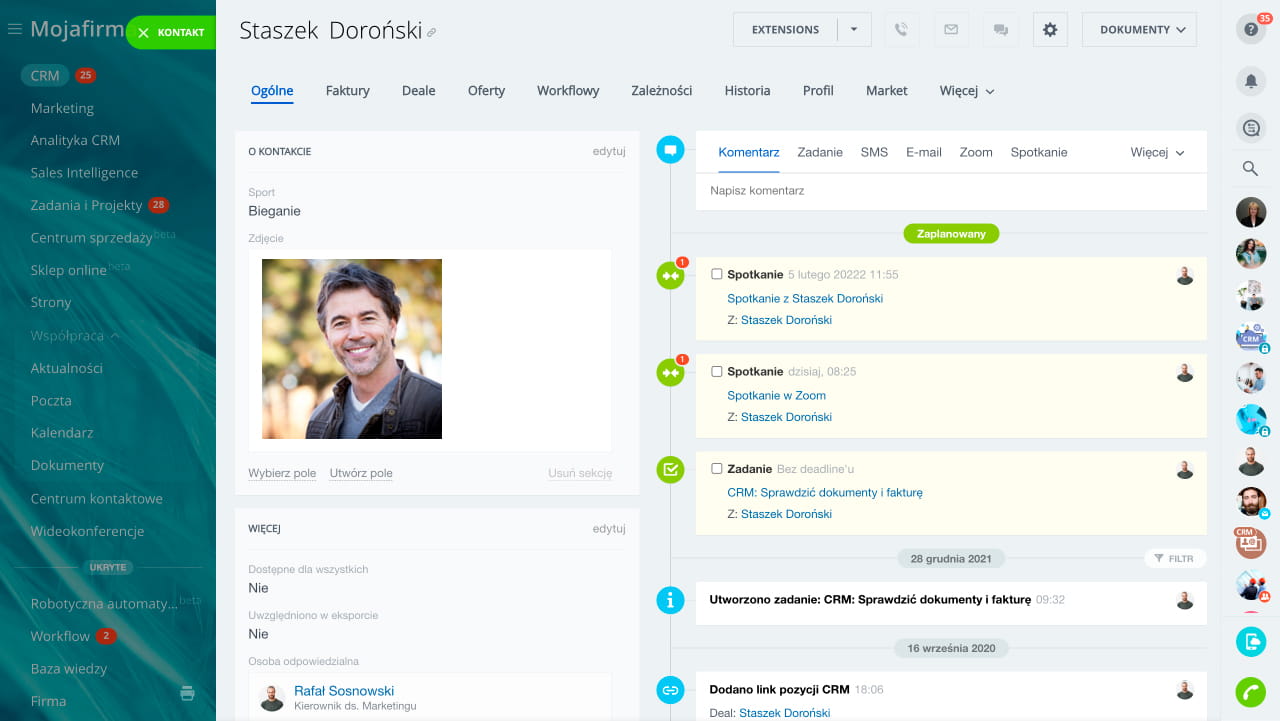Click the green phone dialer button

point(1250,692)
